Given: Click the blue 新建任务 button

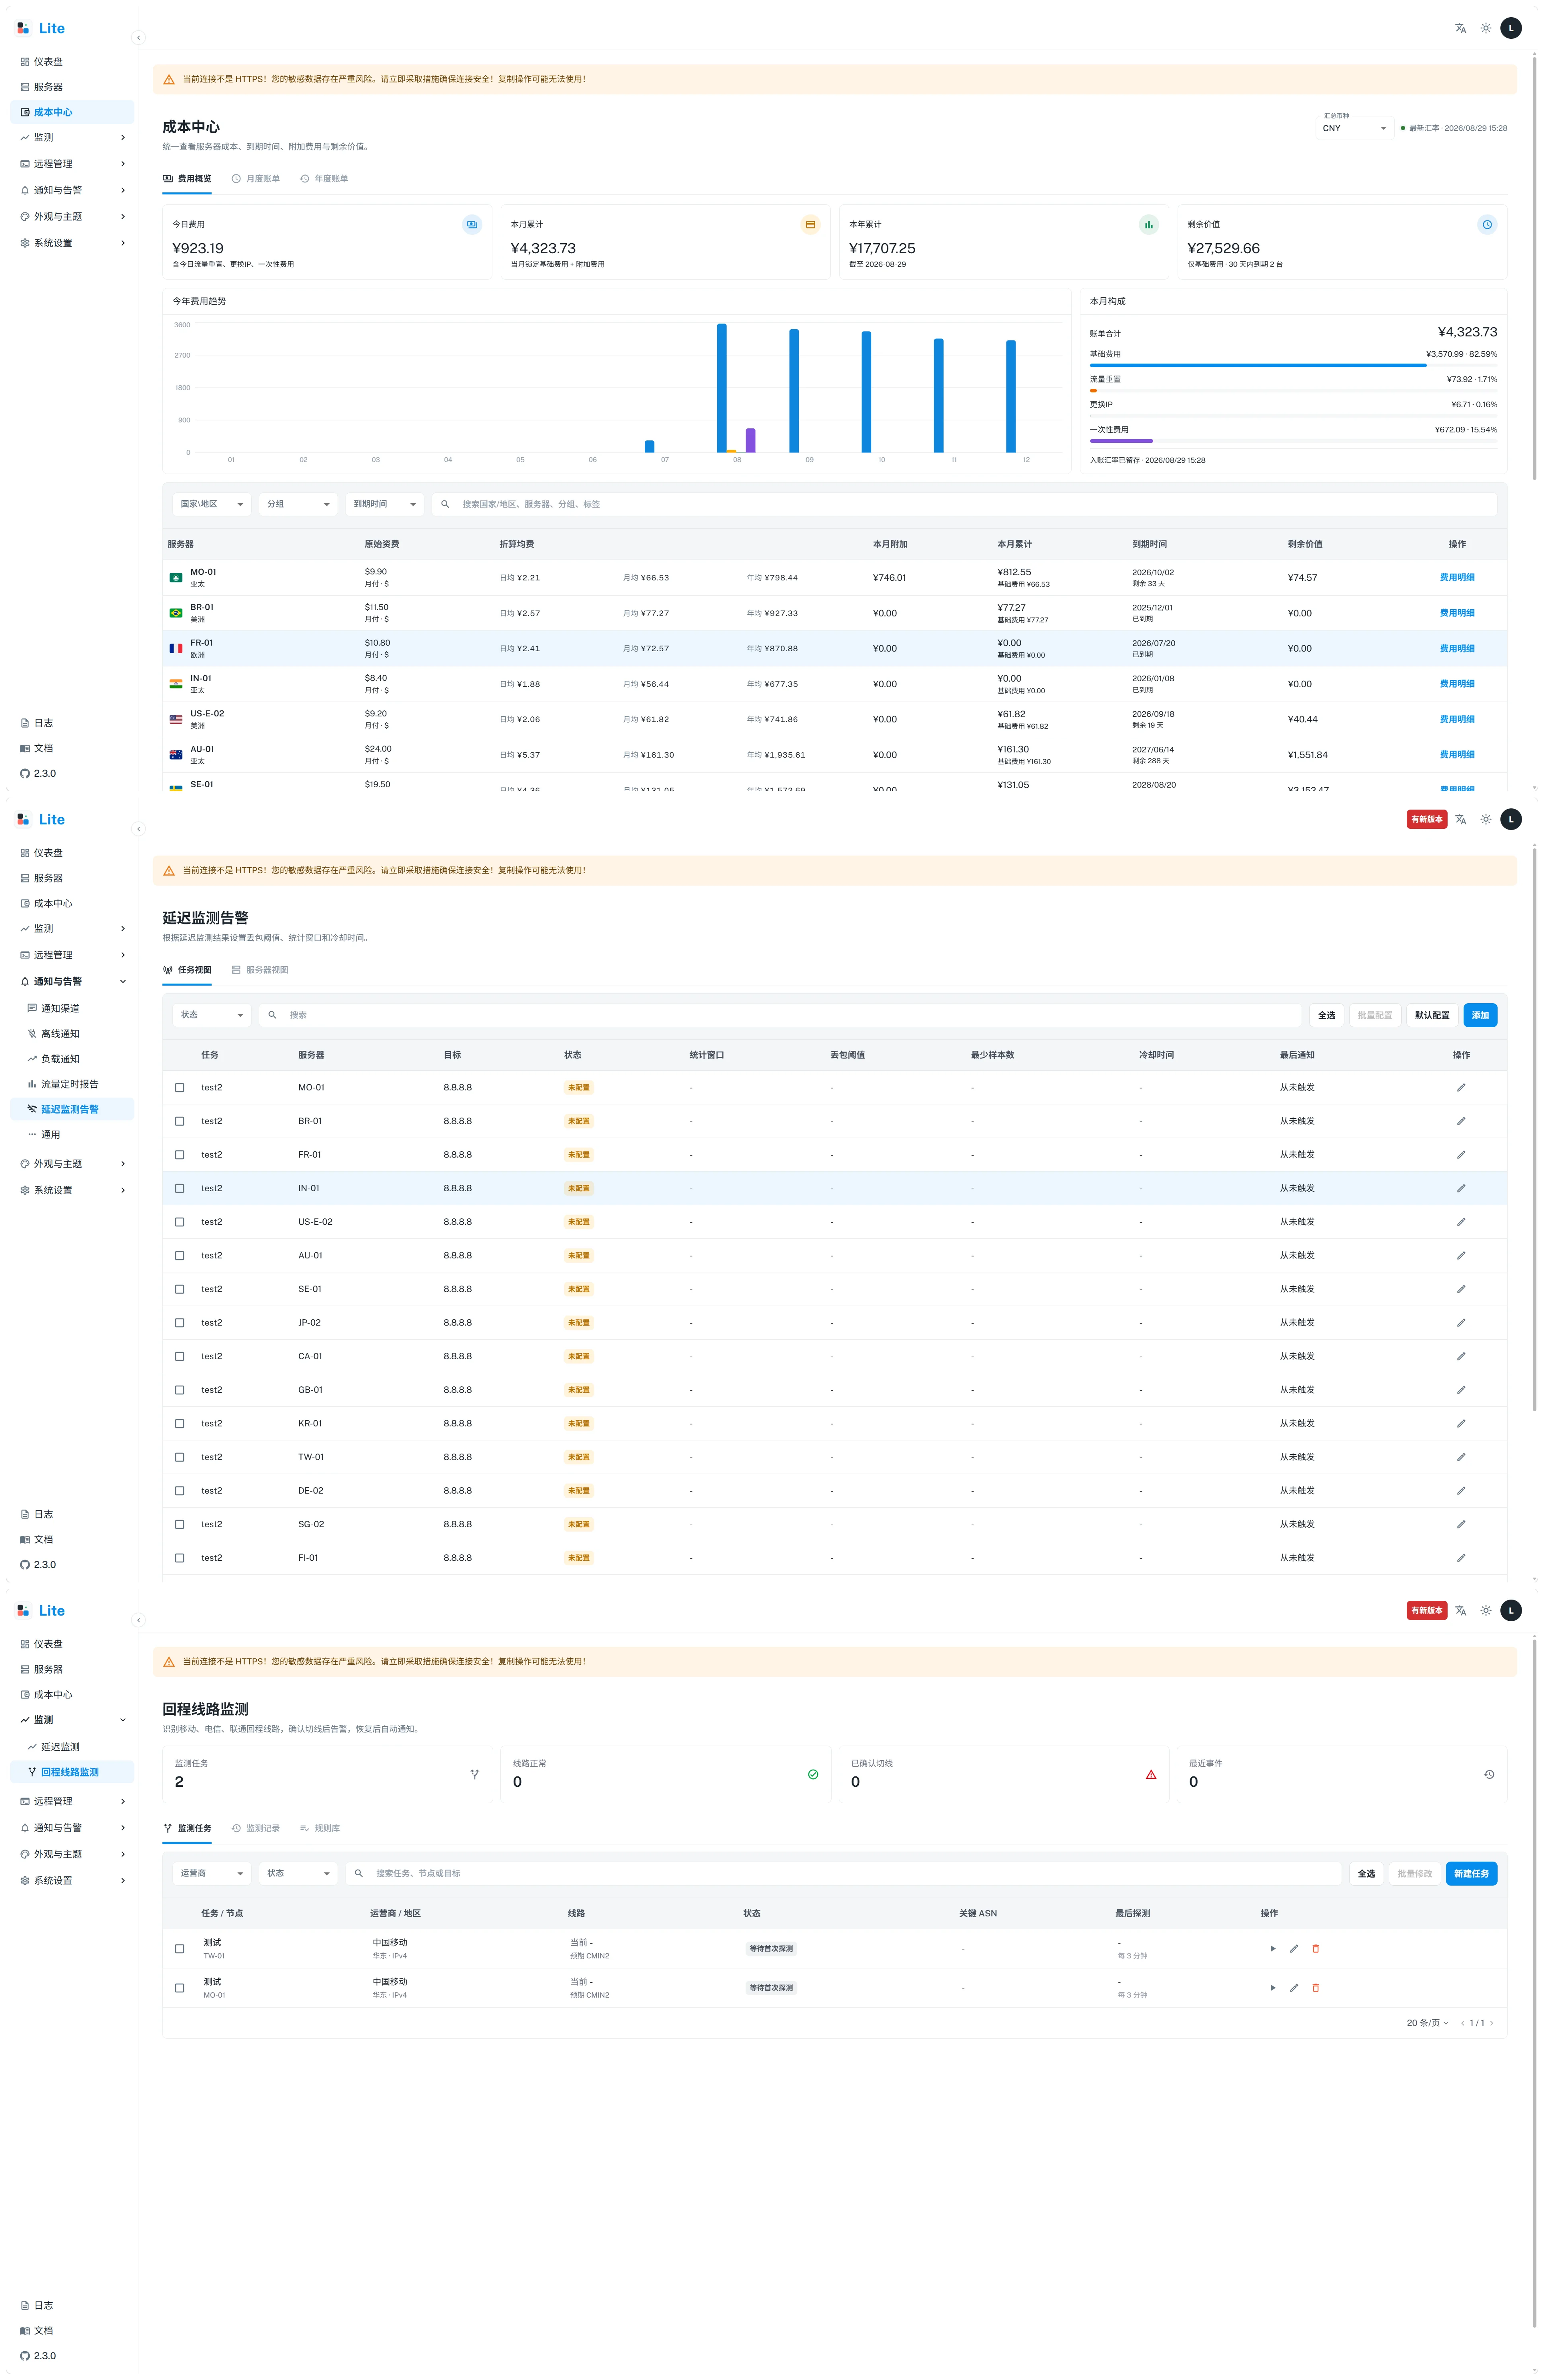Looking at the screenshot, I should [x=1471, y=1873].
